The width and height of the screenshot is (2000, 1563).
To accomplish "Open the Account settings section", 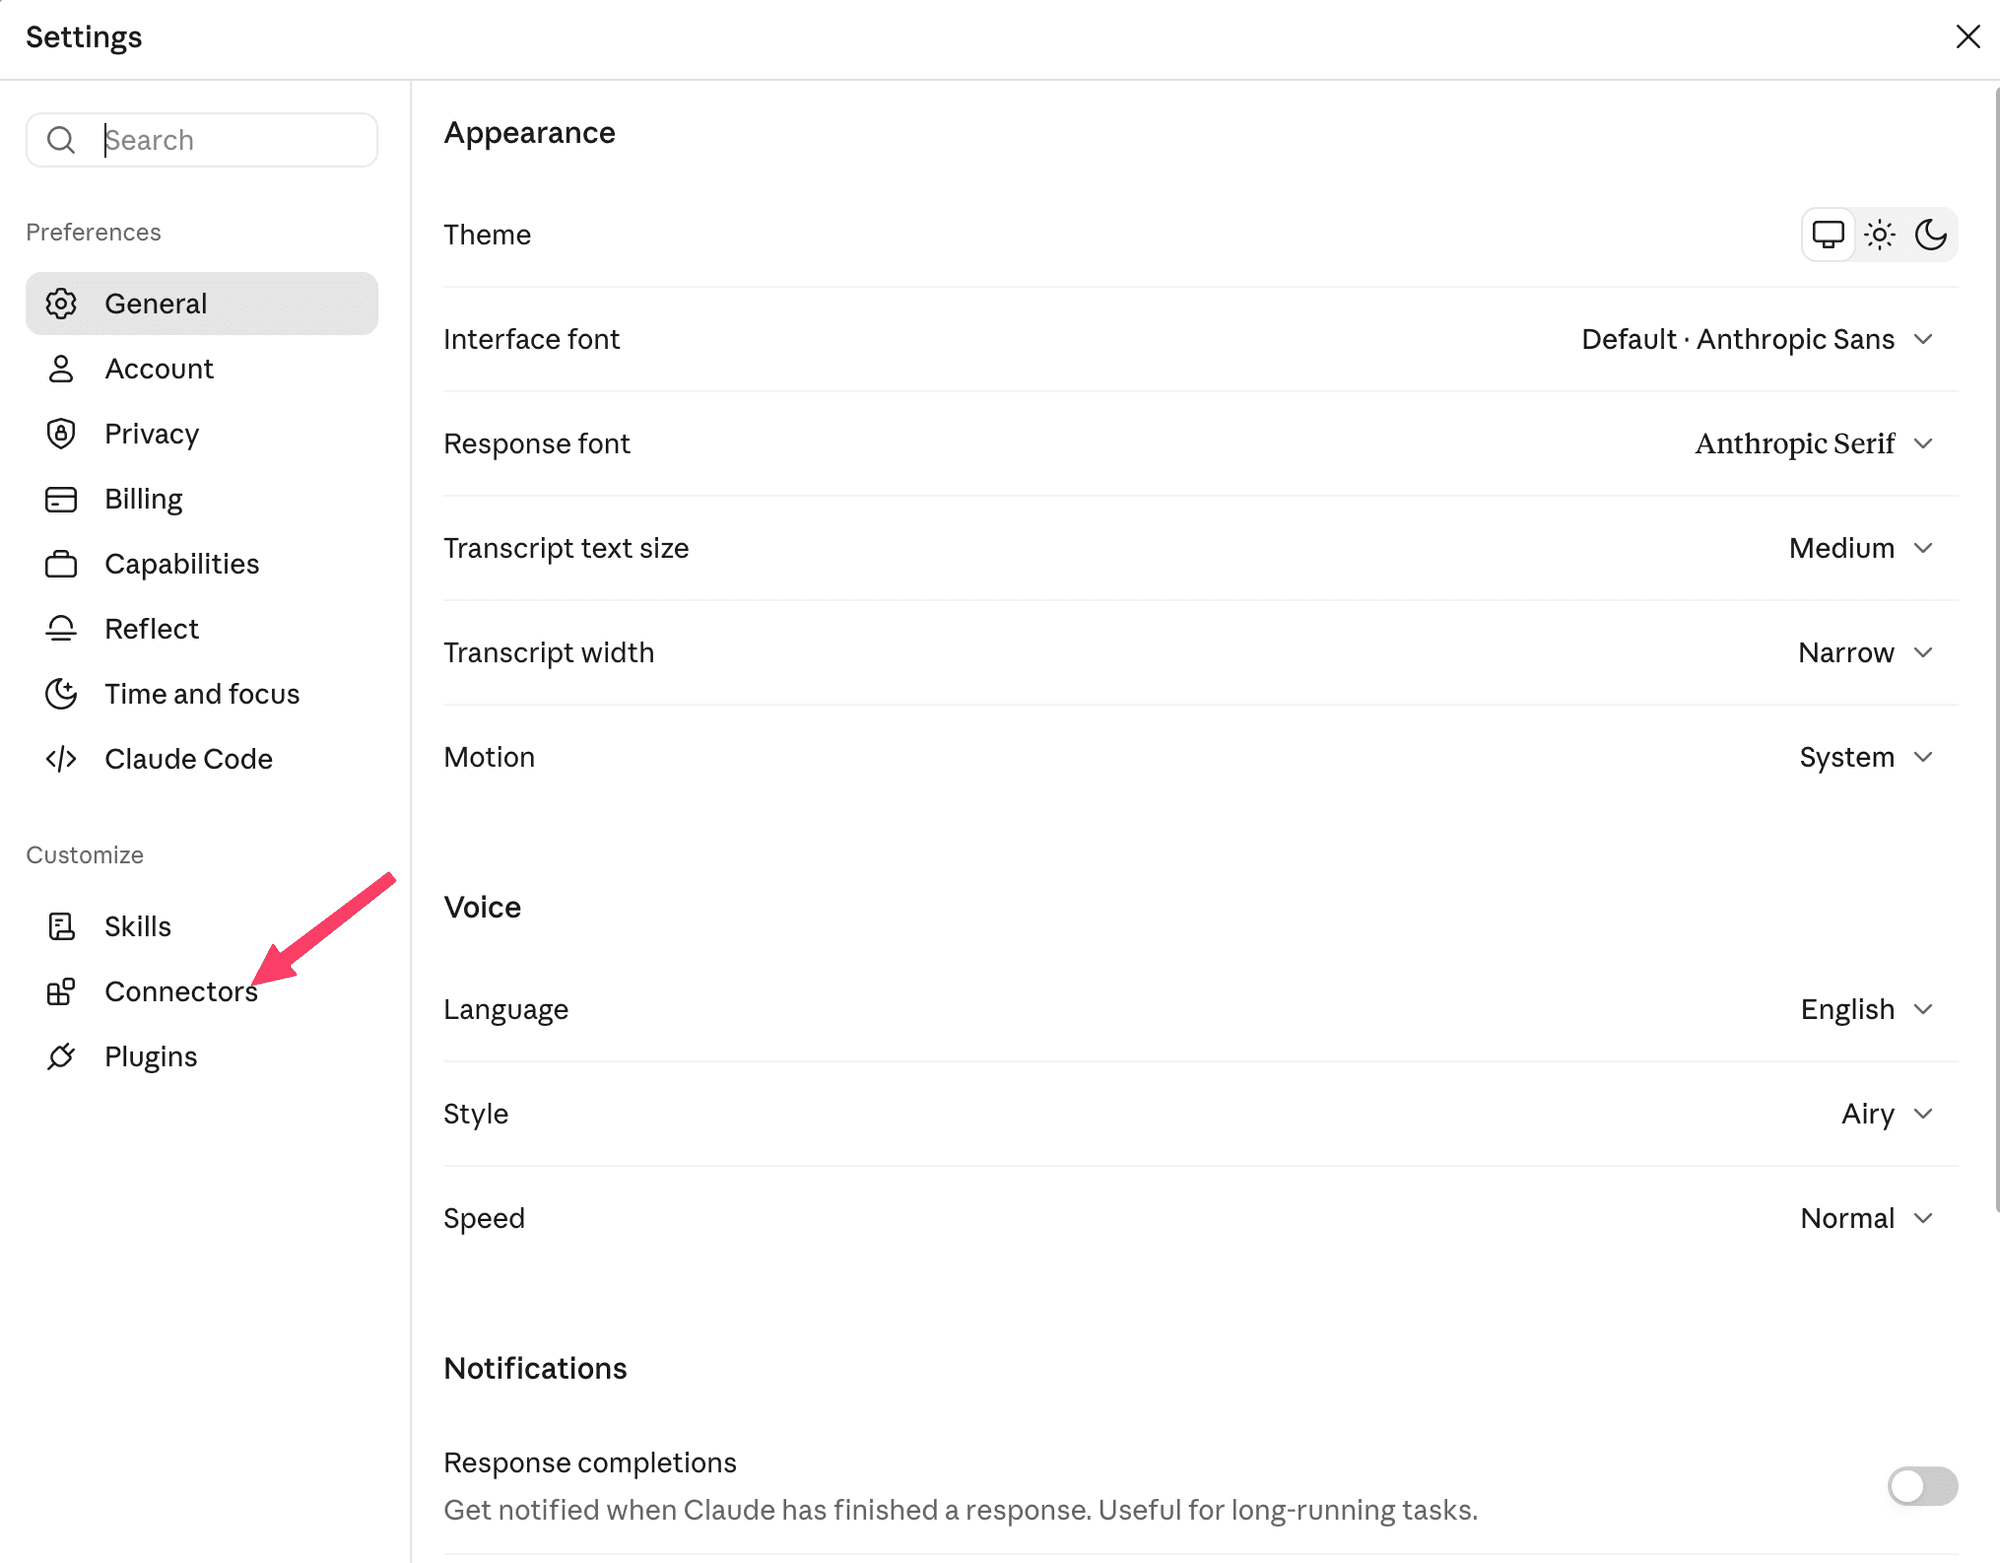I will [x=202, y=369].
